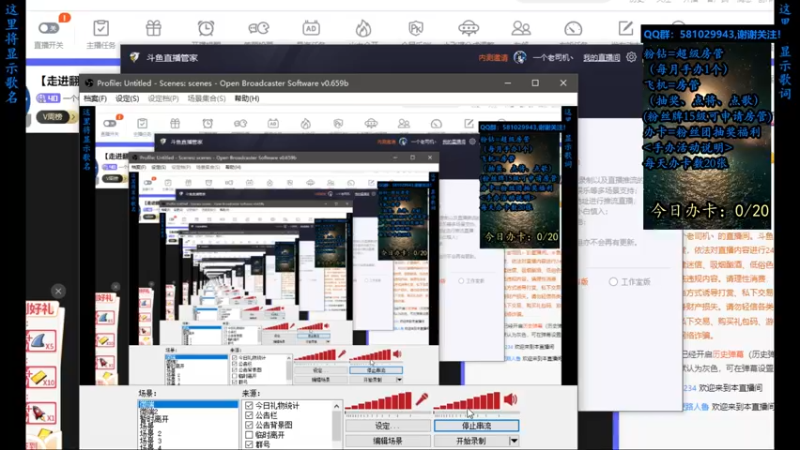Image resolution: width=800 pixels, height=450 pixels.
Task: Open the 设定(S) menu in OBS
Action: point(127,98)
